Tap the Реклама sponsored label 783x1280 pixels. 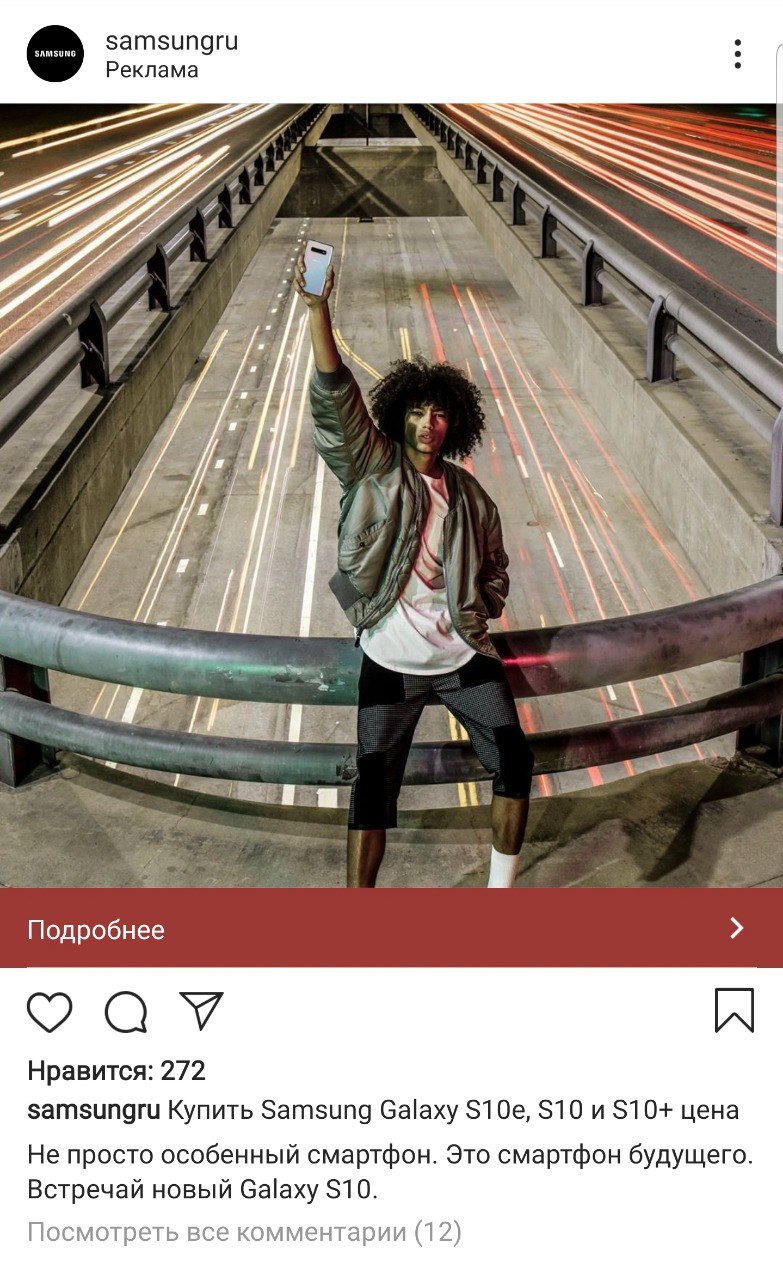point(152,70)
